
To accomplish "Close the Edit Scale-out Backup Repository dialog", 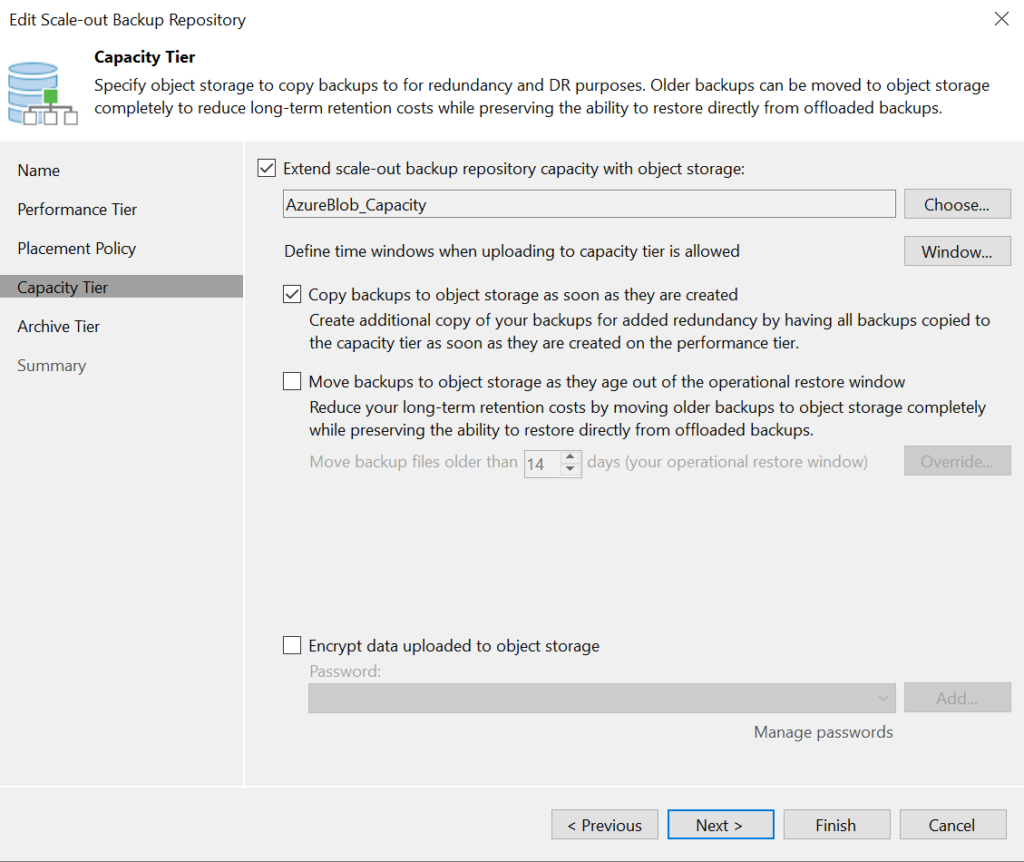I will coord(1001,19).
